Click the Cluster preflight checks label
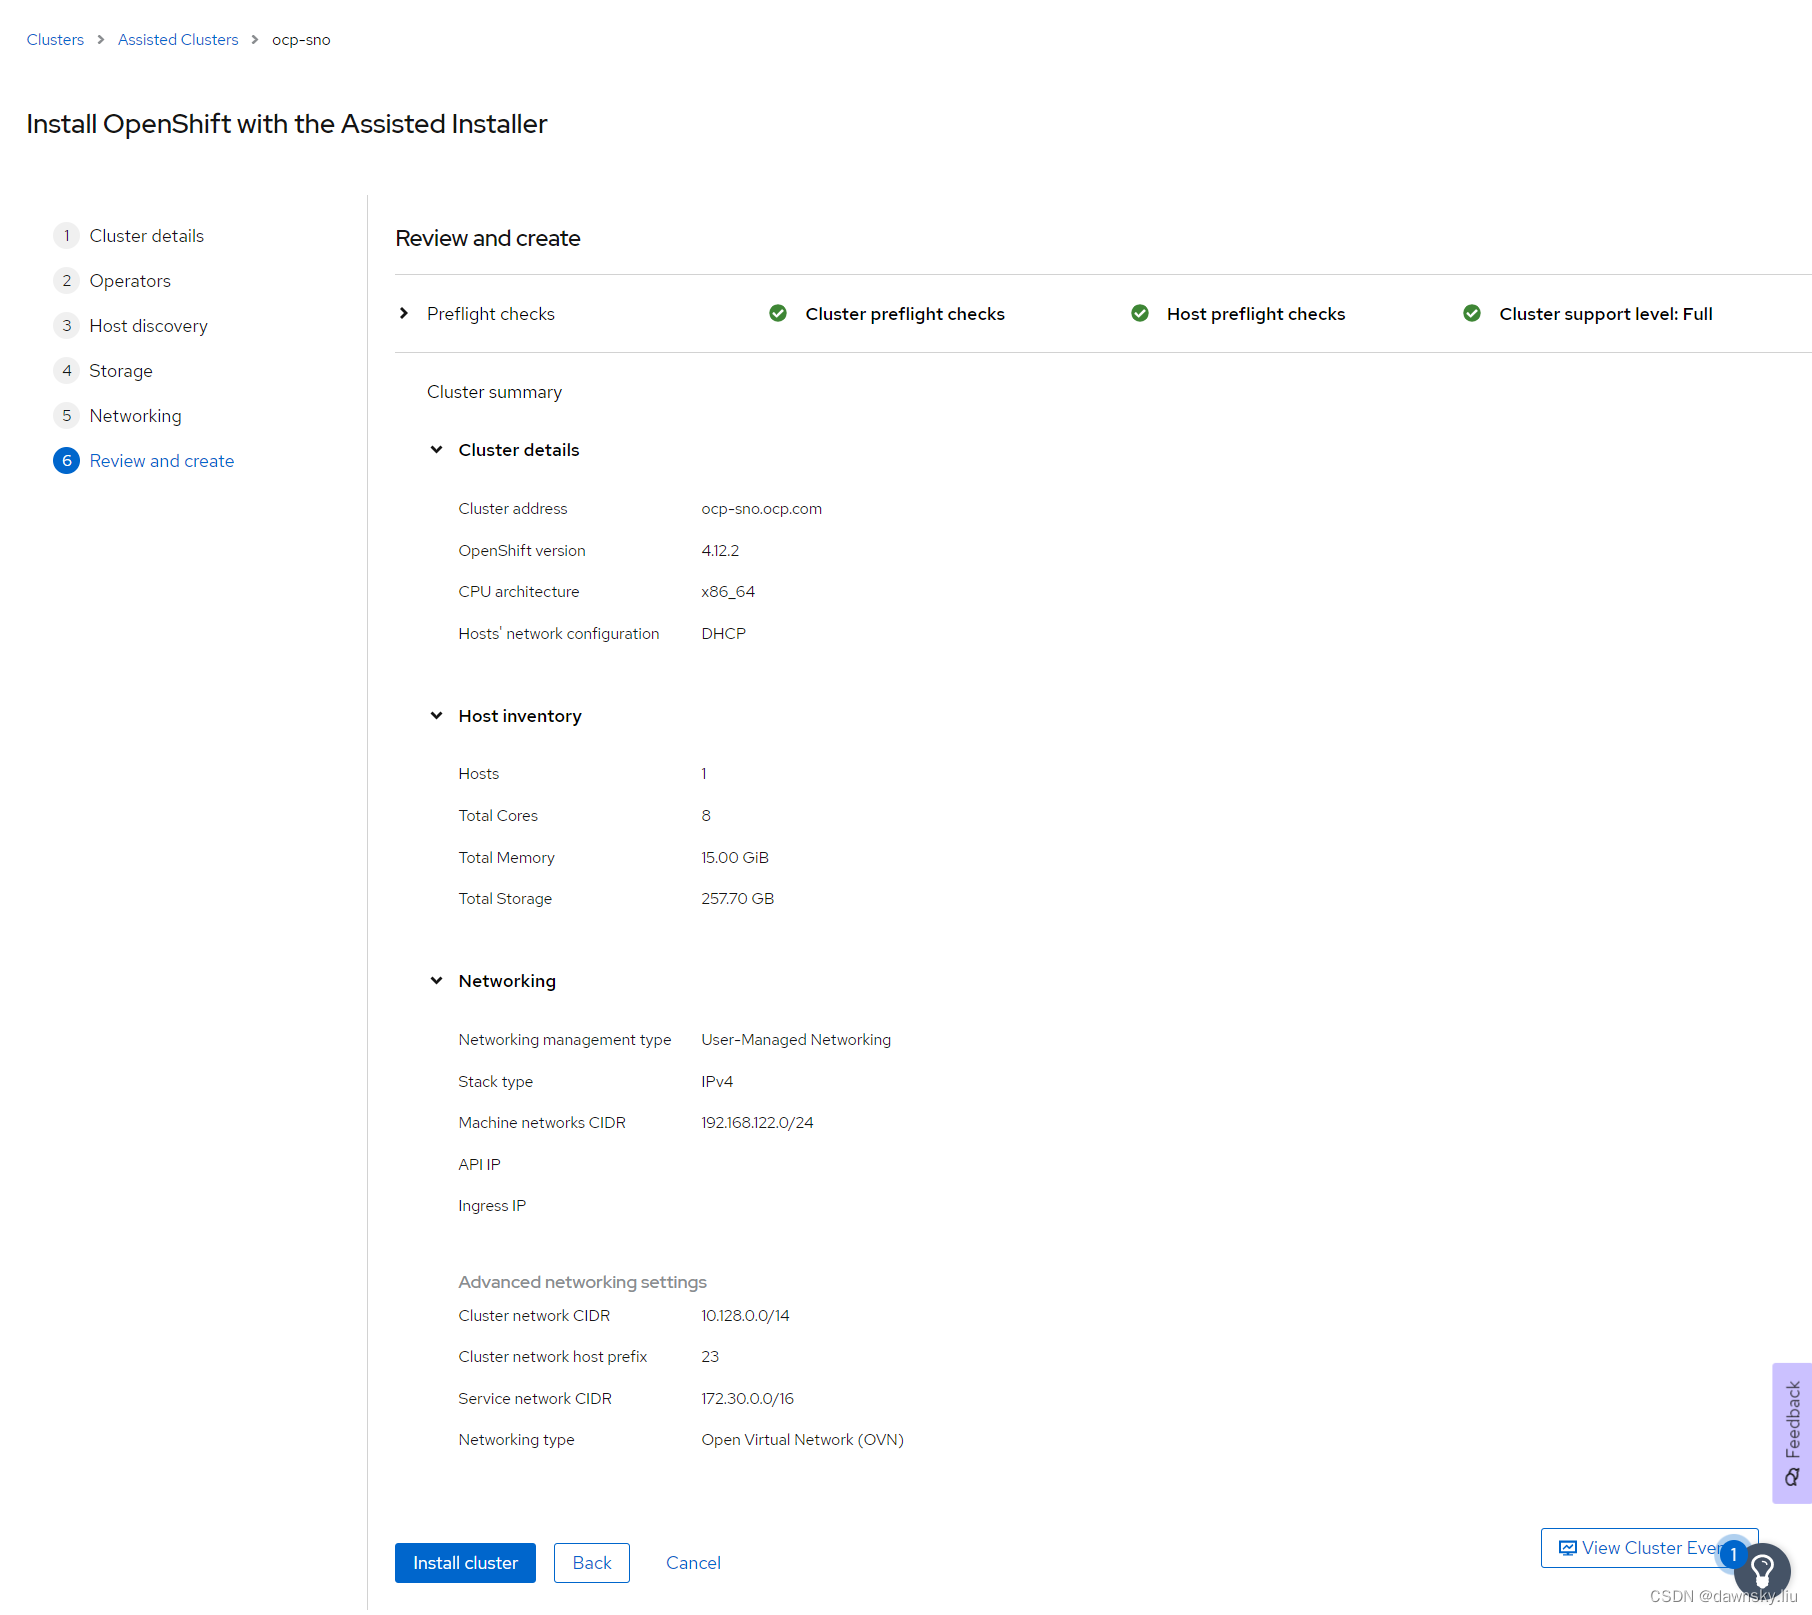 [x=905, y=314]
